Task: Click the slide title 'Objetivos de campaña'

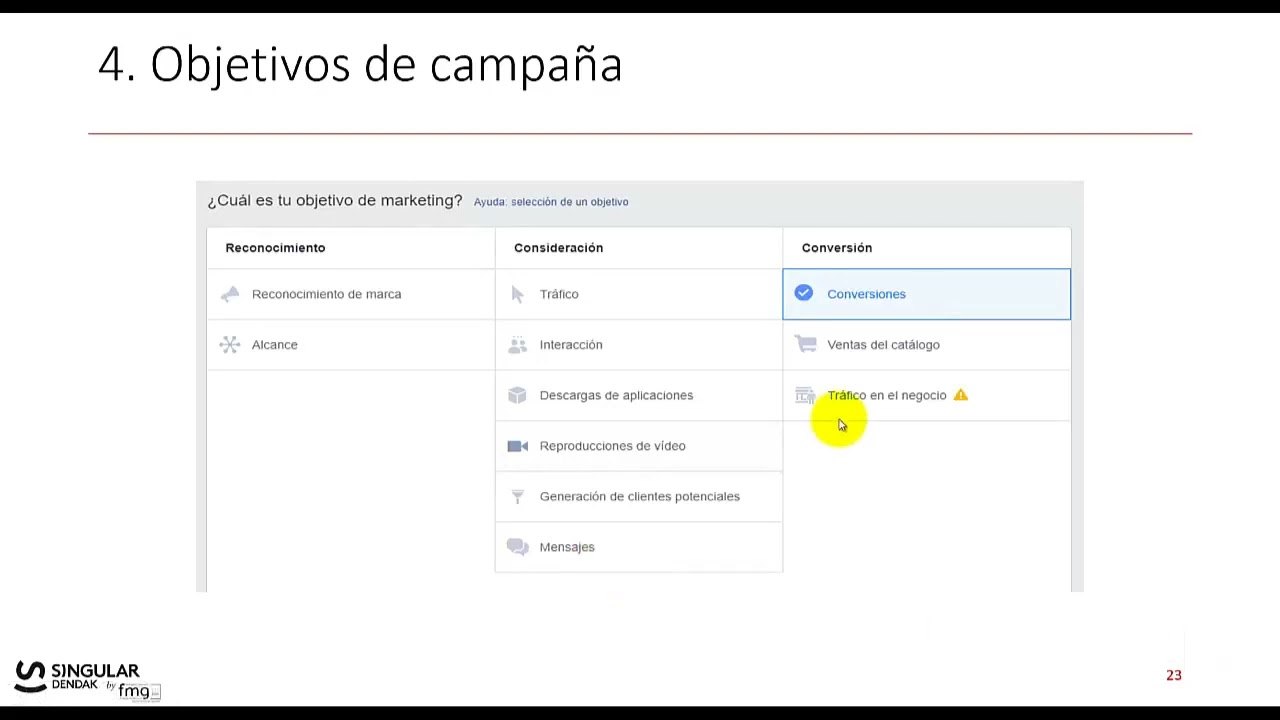Action: [386, 65]
